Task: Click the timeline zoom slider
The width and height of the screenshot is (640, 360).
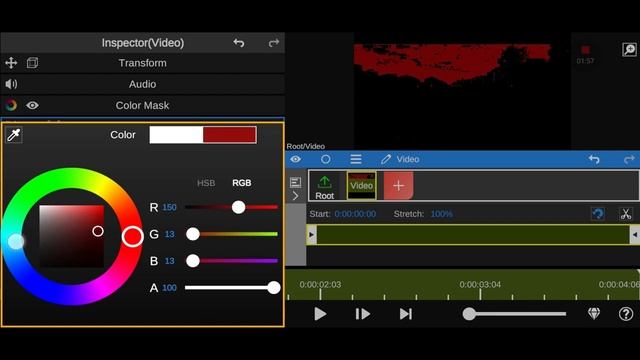Action: click(x=514, y=314)
